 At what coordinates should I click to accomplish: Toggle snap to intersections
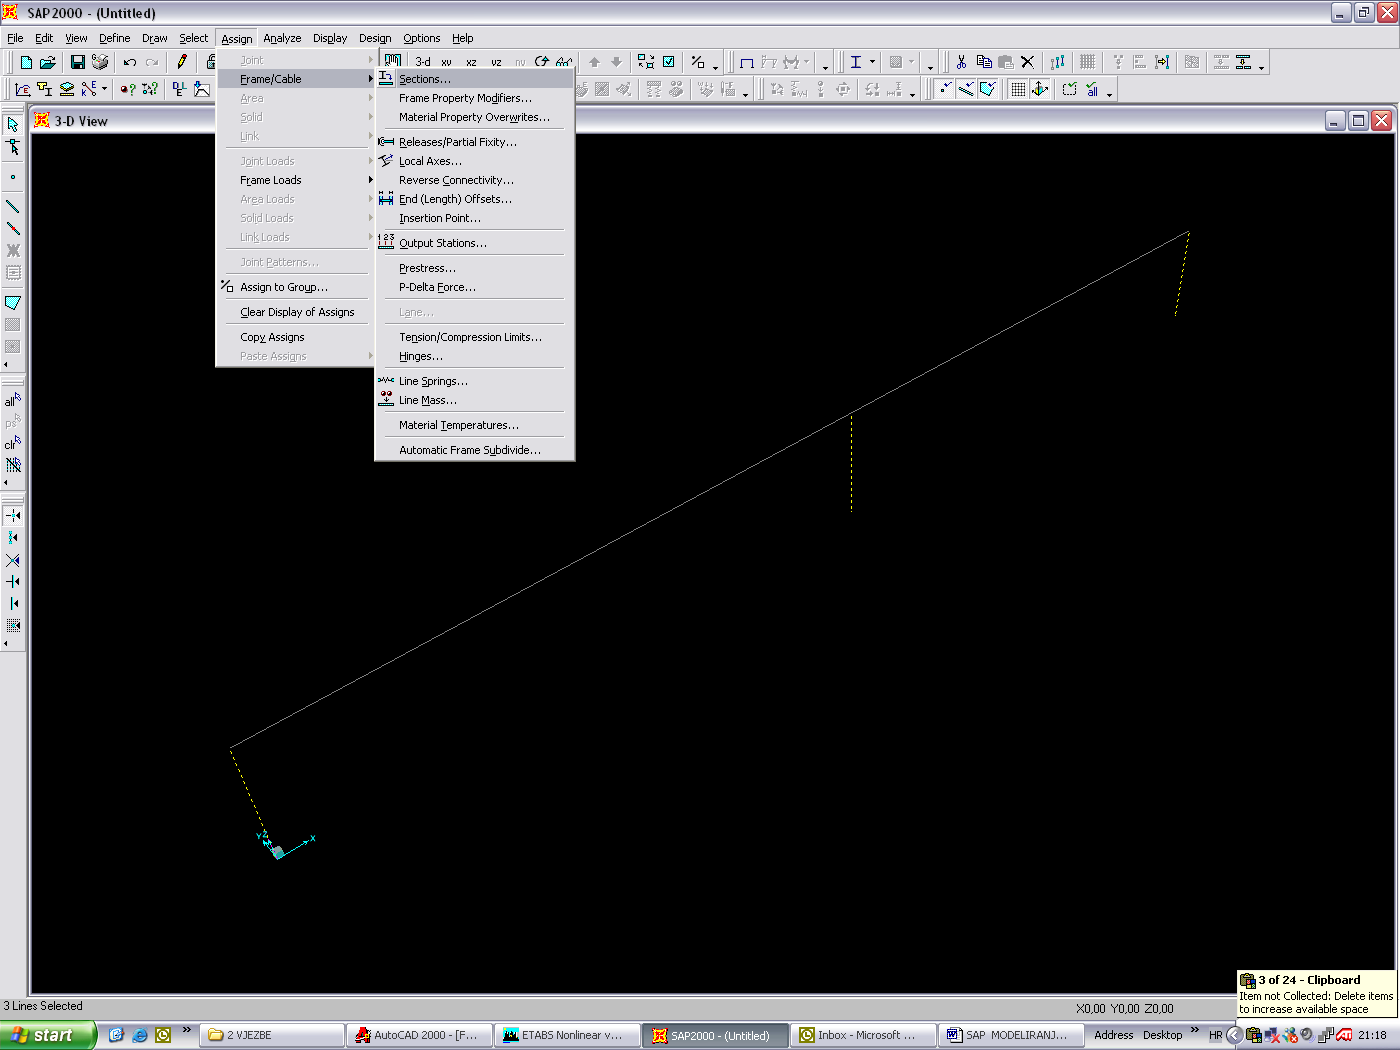point(13,559)
